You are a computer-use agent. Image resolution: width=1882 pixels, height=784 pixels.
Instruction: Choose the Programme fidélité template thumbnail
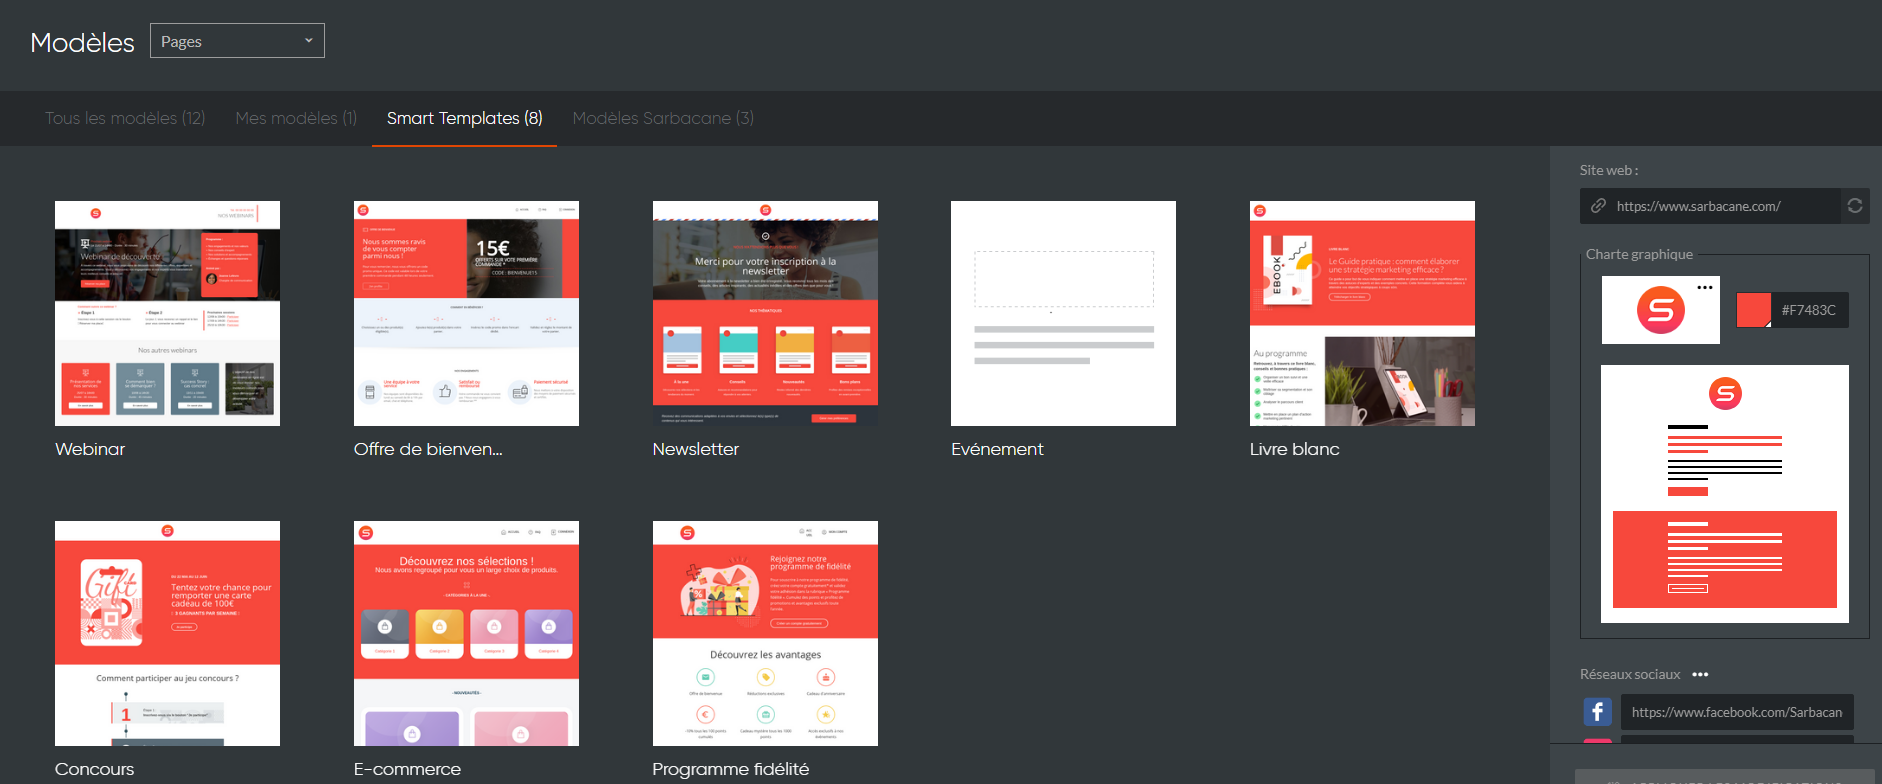tap(765, 633)
